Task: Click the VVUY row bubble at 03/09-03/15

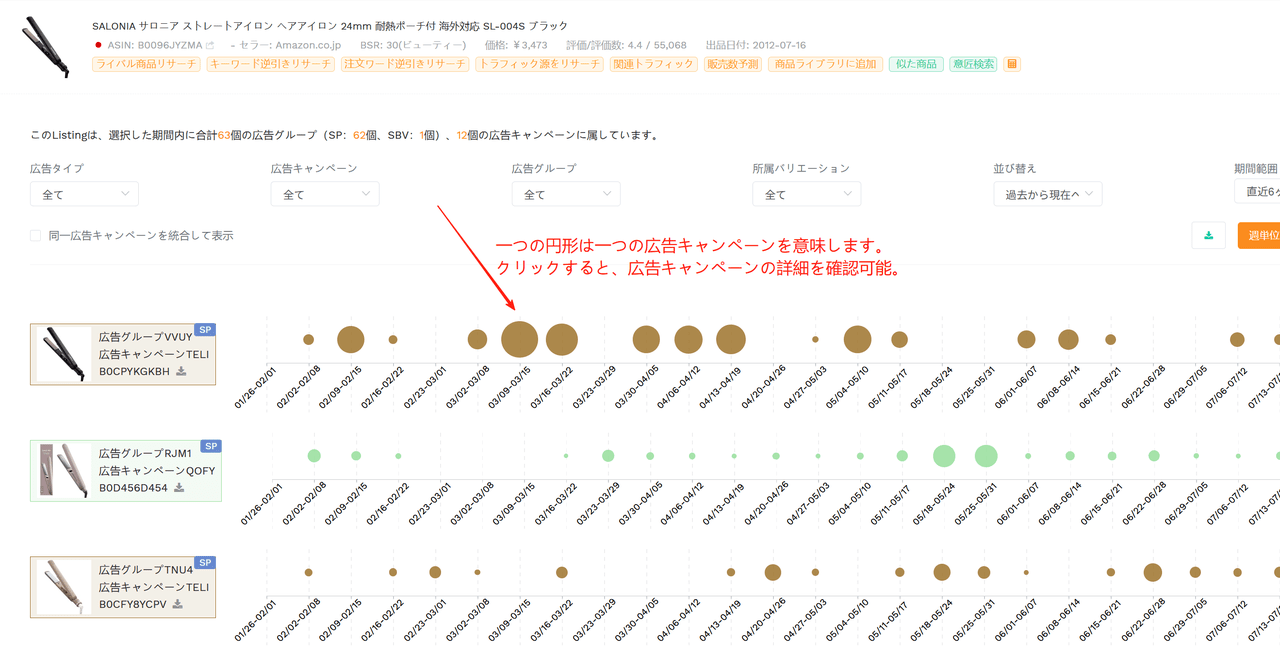Action: coord(519,339)
